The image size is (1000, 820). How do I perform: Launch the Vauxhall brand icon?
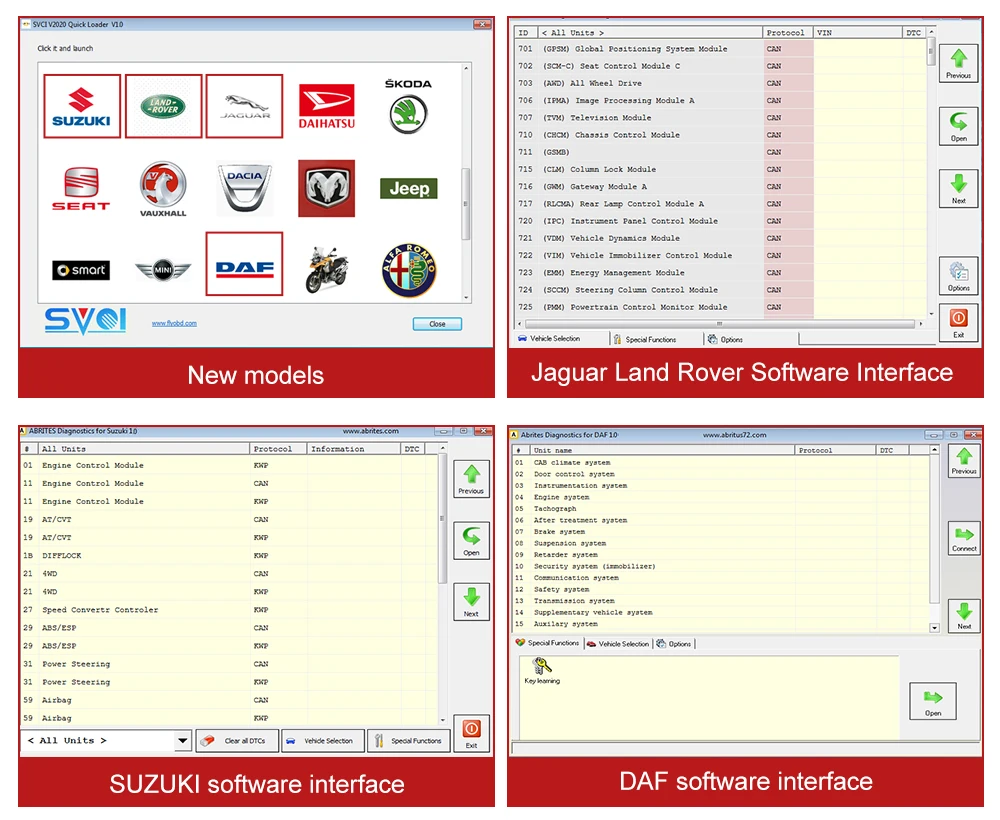click(x=163, y=189)
